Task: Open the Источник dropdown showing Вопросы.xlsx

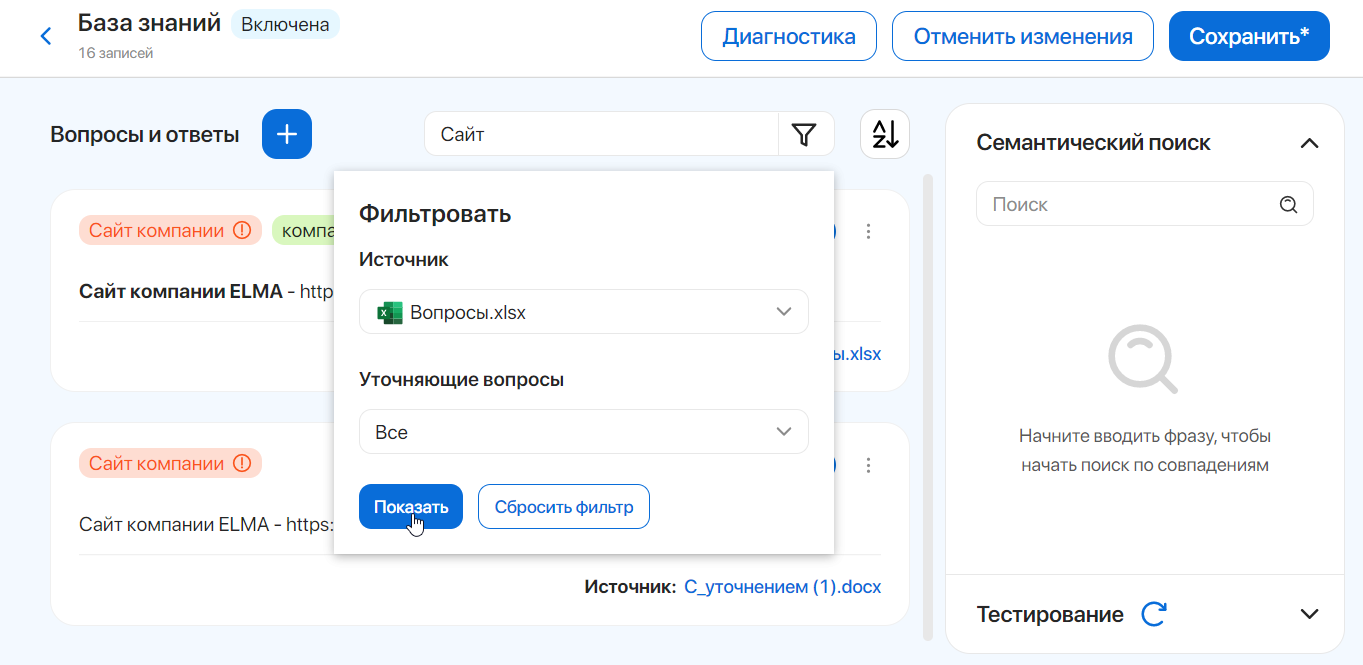Action: 583,311
